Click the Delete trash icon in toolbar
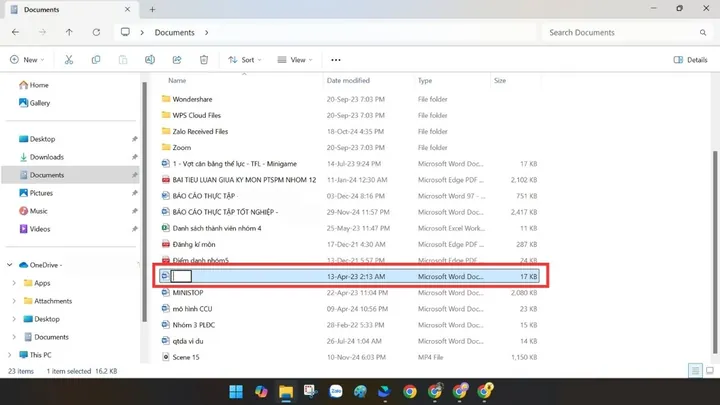720x405 pixels. pos(204,60)
